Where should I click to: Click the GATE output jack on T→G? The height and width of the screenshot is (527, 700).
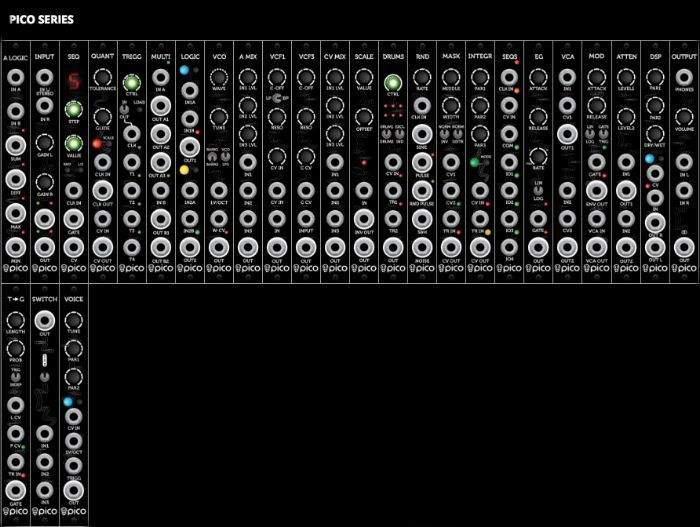click(15, 489)
